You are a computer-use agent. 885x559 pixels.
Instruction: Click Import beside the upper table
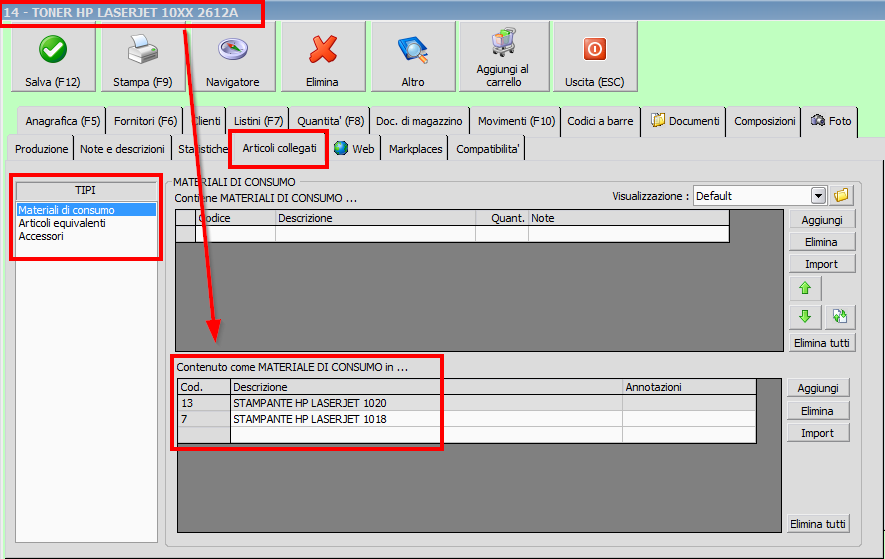click(822, 264)
